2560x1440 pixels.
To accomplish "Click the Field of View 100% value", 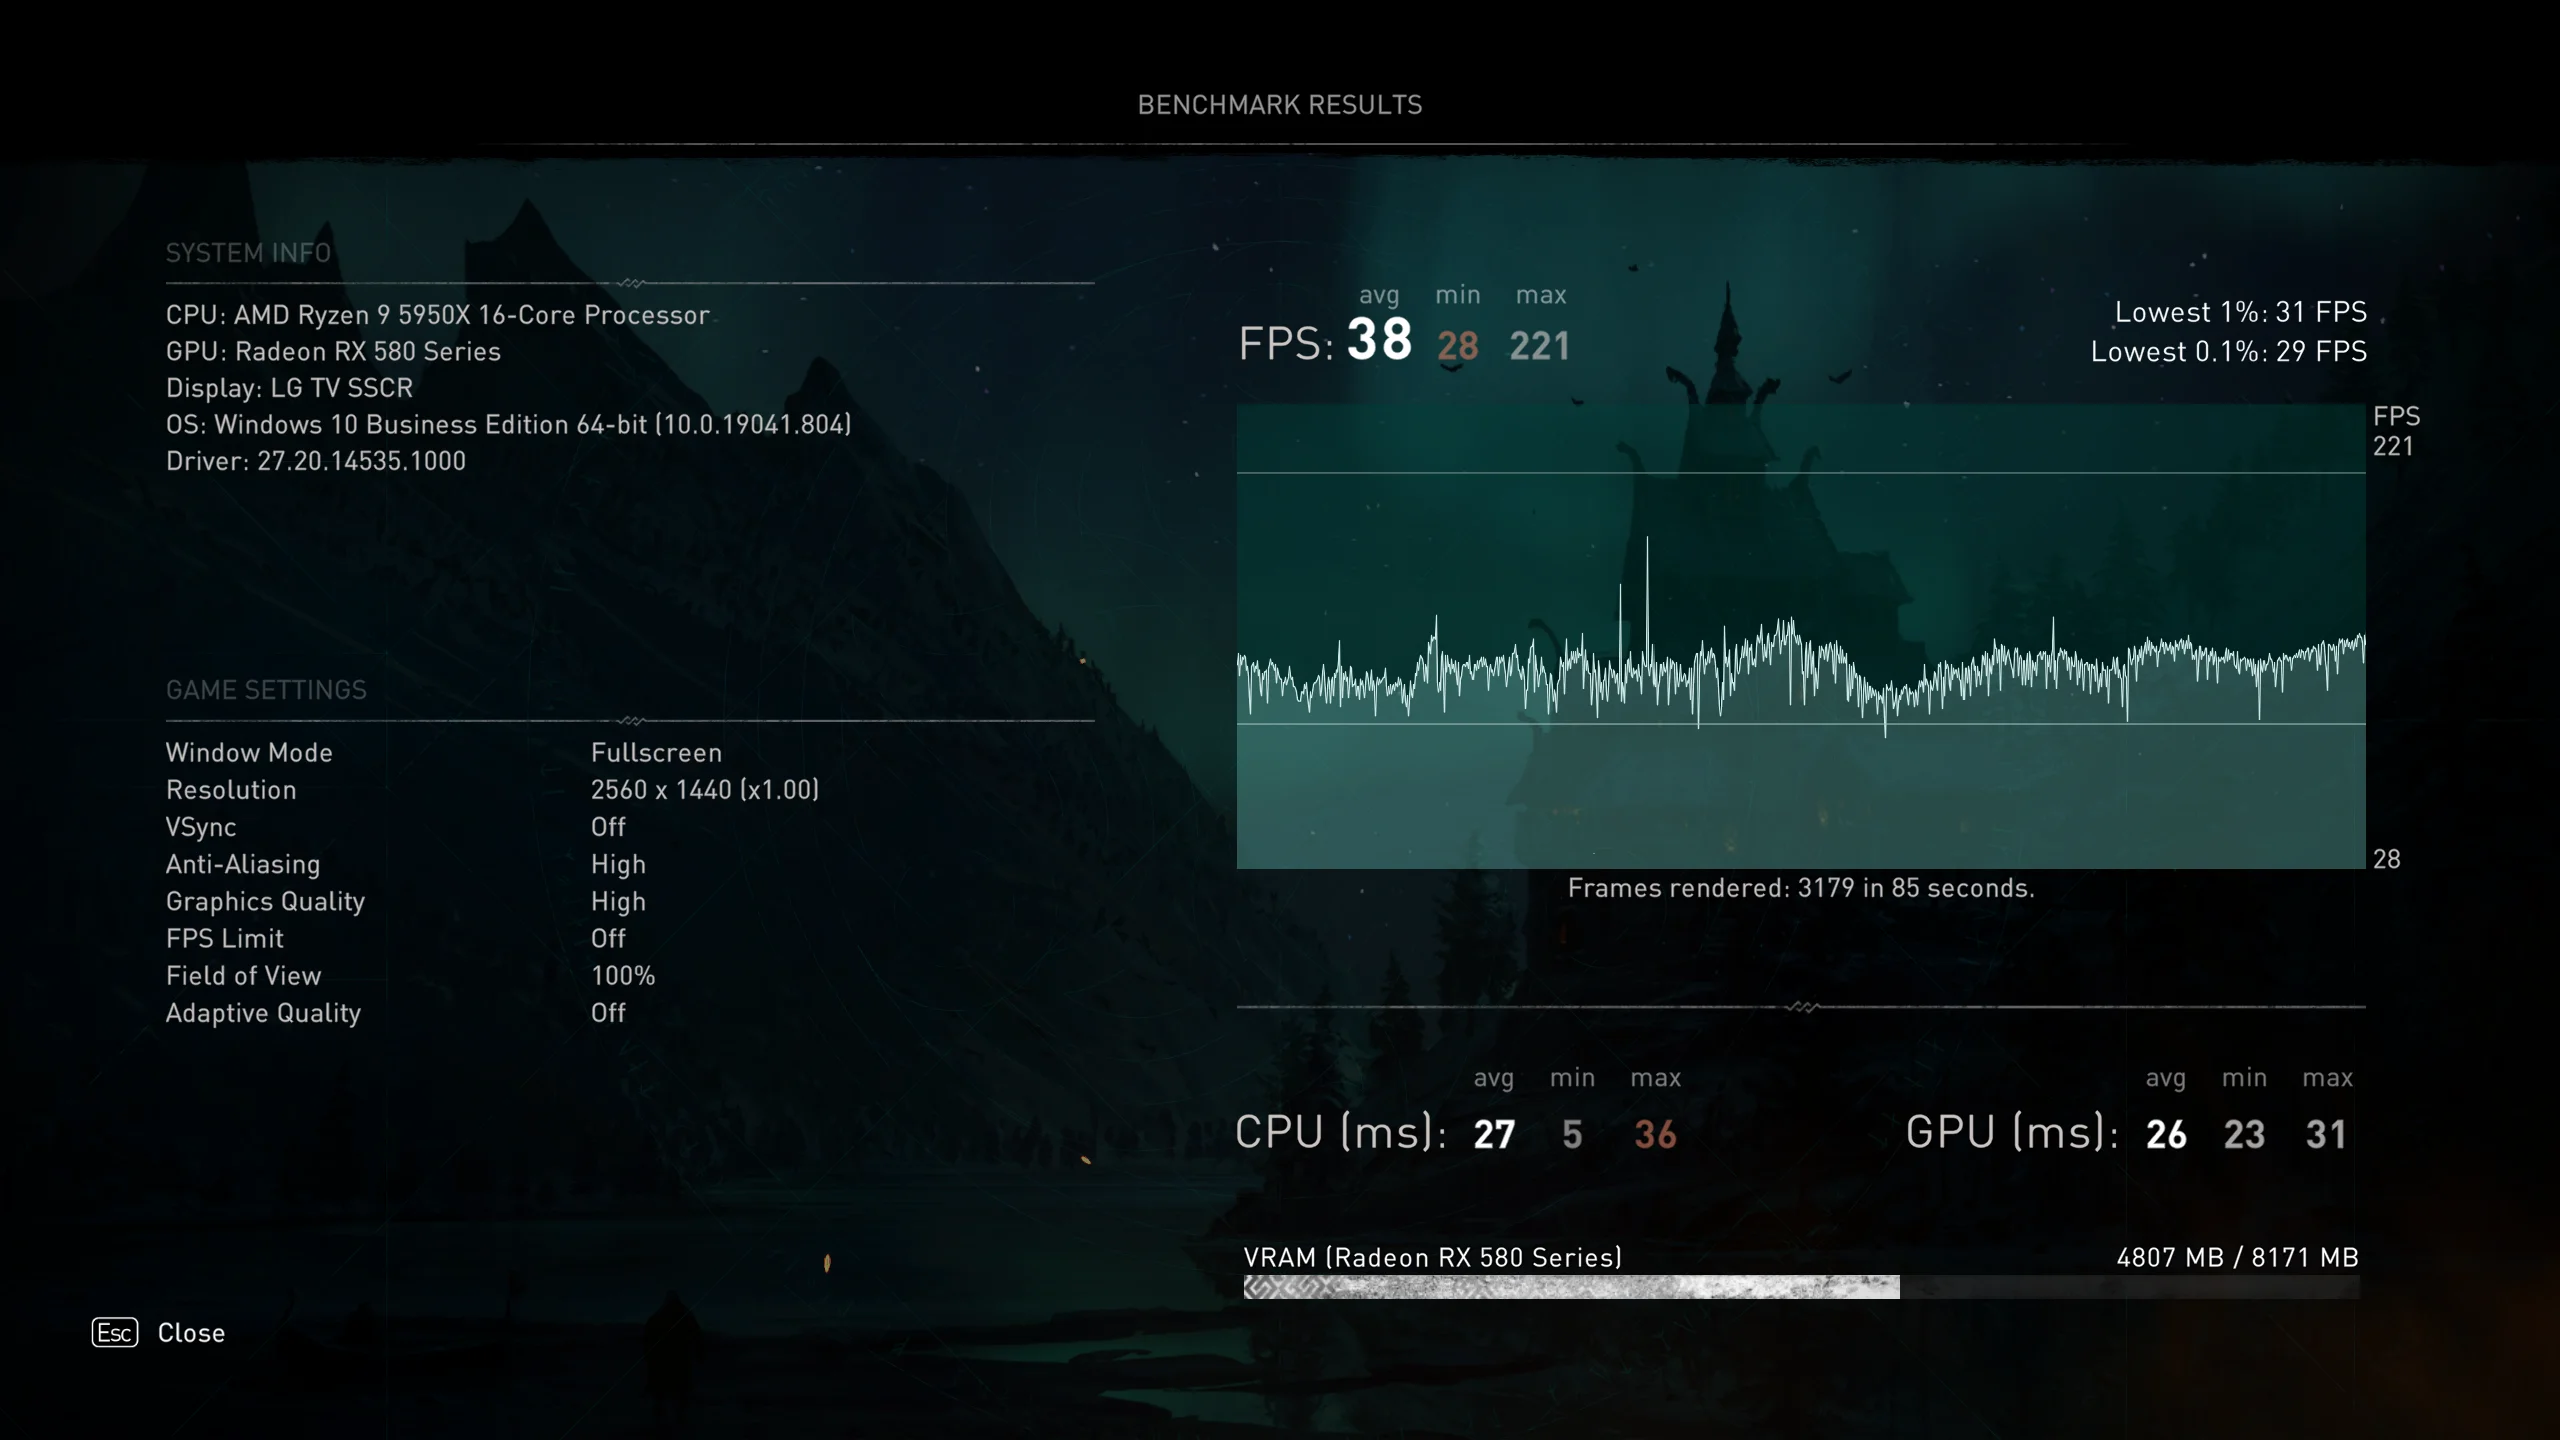I will 623,976.
